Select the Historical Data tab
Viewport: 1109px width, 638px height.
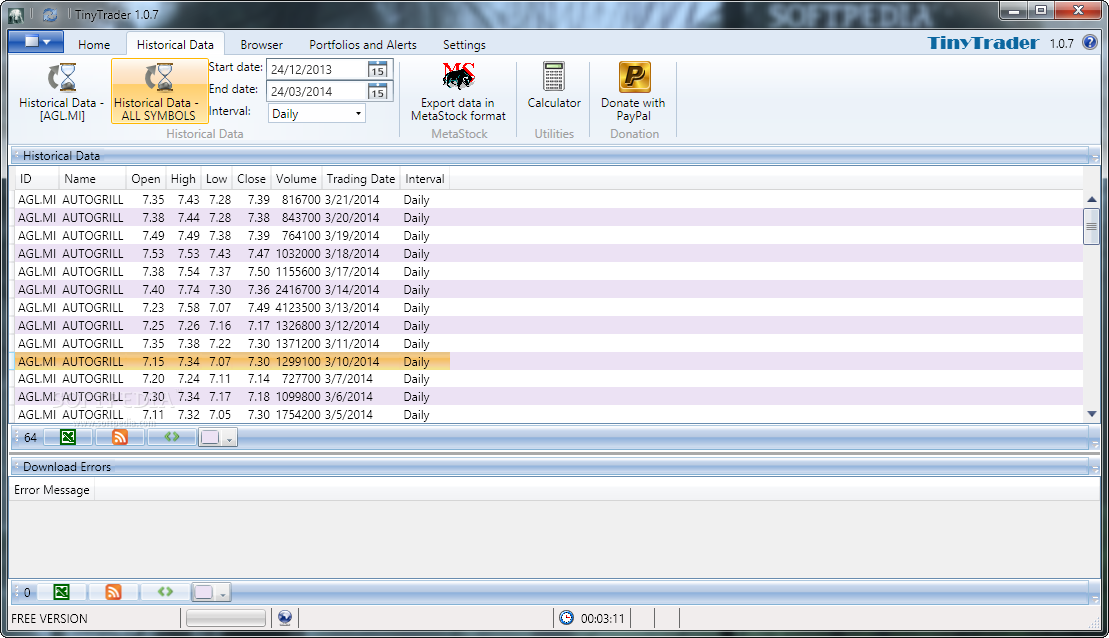(x=175, y=44)
